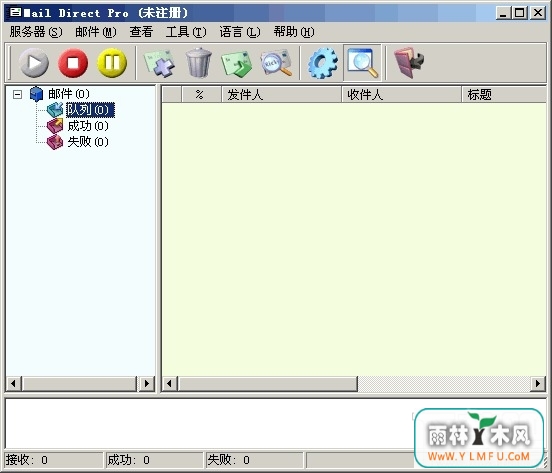Click the tree panel horizontal scrollbar thumb
Screen dimensions: 552x473
[x=79, y=383]
